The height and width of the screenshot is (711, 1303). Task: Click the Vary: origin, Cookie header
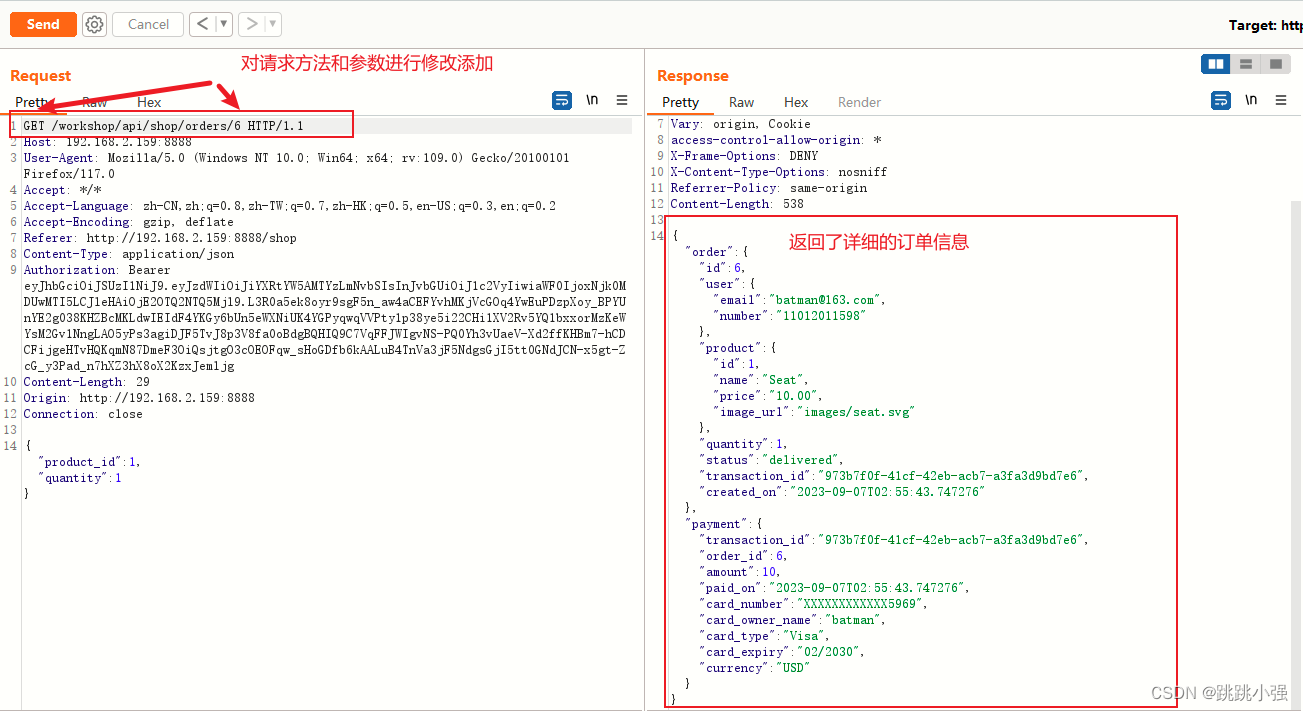[x=740, y=124]
